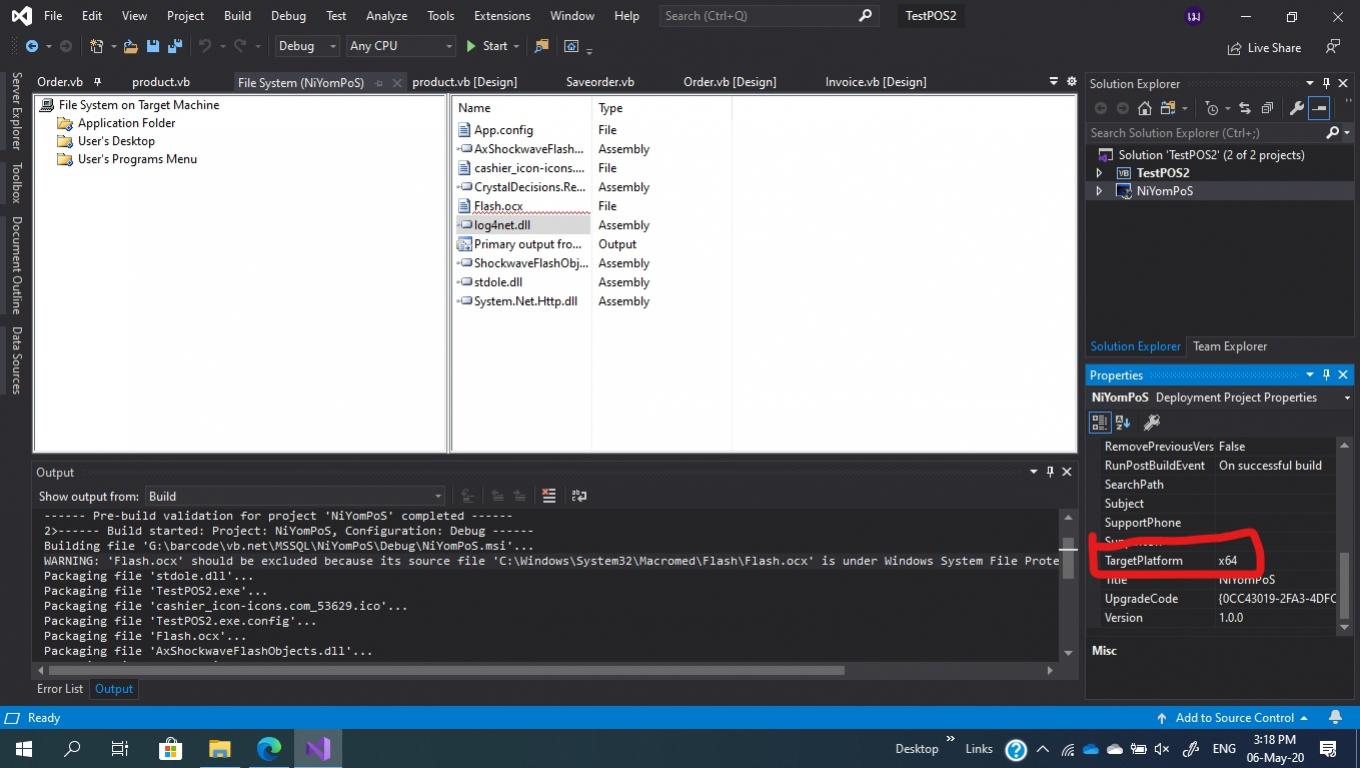Click Clear All in Output toolbar
The width and height of the screenshot is (1360, 768).
(548, 496)
